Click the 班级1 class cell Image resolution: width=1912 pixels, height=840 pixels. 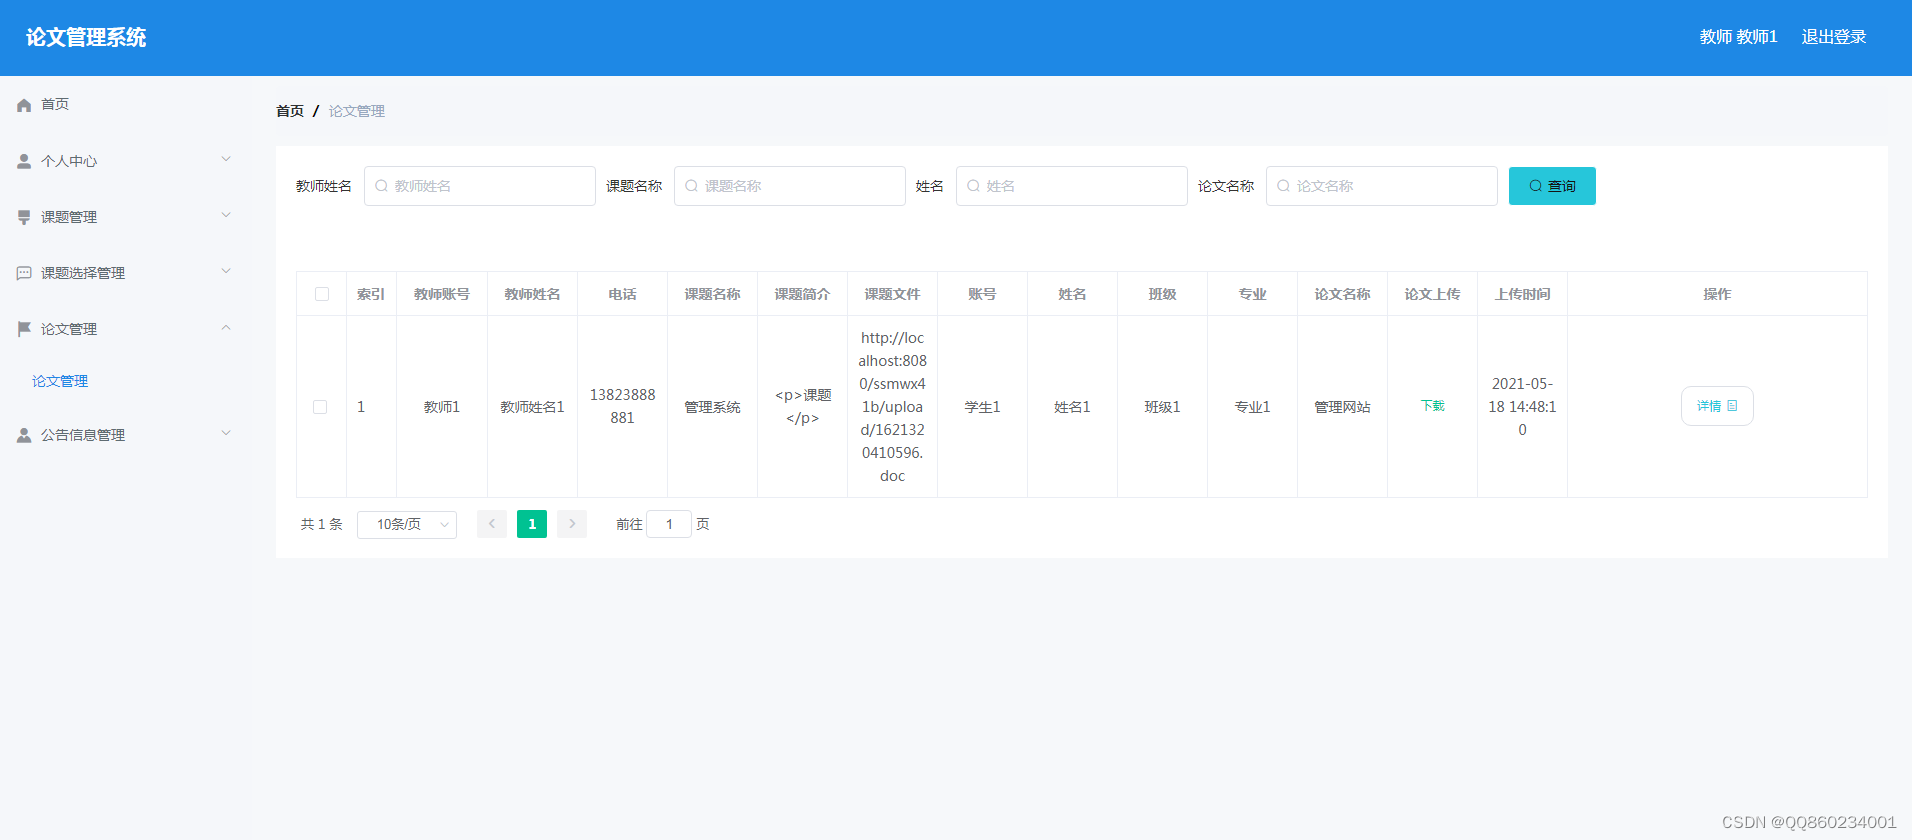tap(1162, 407)
